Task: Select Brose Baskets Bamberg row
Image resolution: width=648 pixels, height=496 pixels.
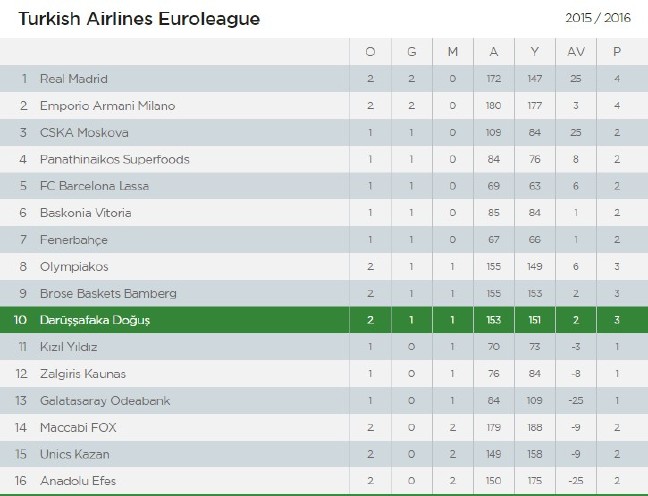Action: click(x=108, y=294)
